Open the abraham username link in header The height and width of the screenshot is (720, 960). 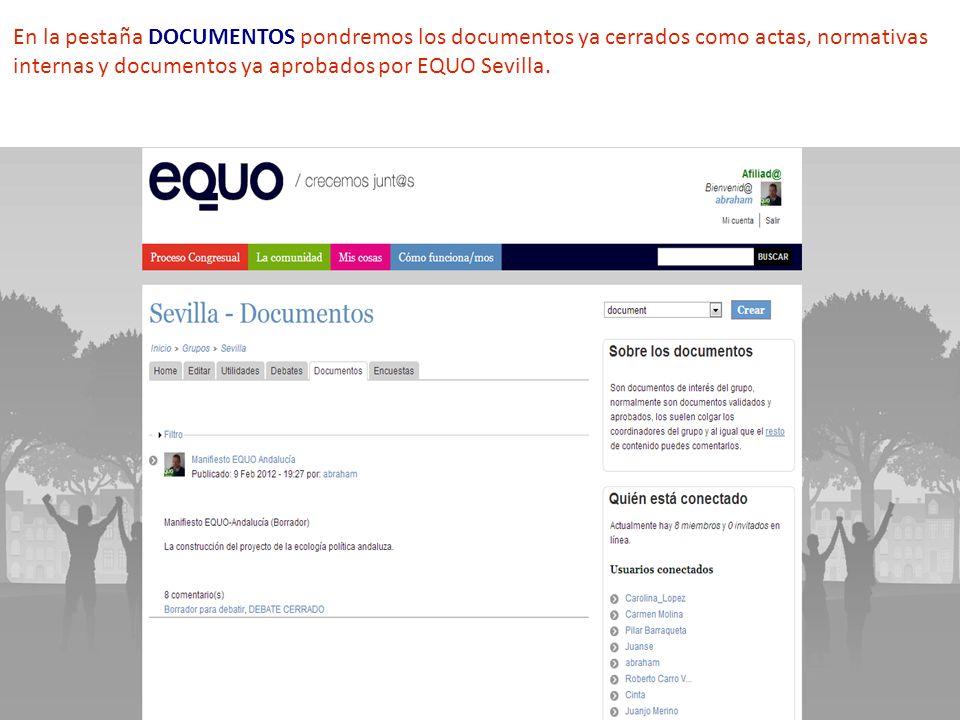click(733, 200)
